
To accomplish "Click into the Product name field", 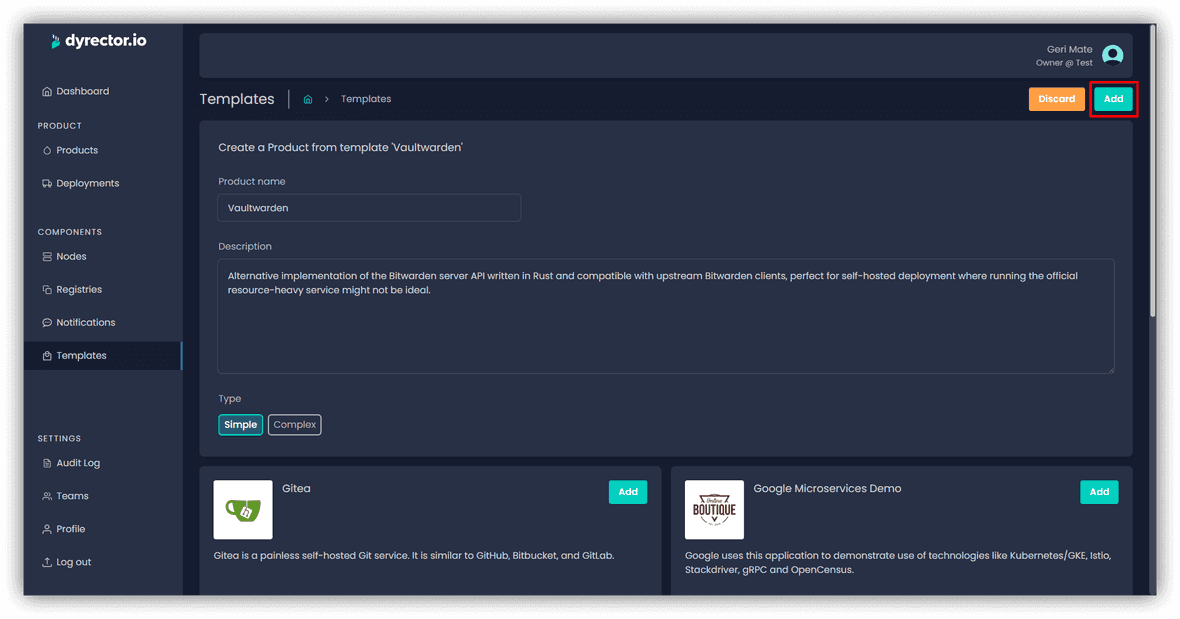I will [x=368, y=207].
